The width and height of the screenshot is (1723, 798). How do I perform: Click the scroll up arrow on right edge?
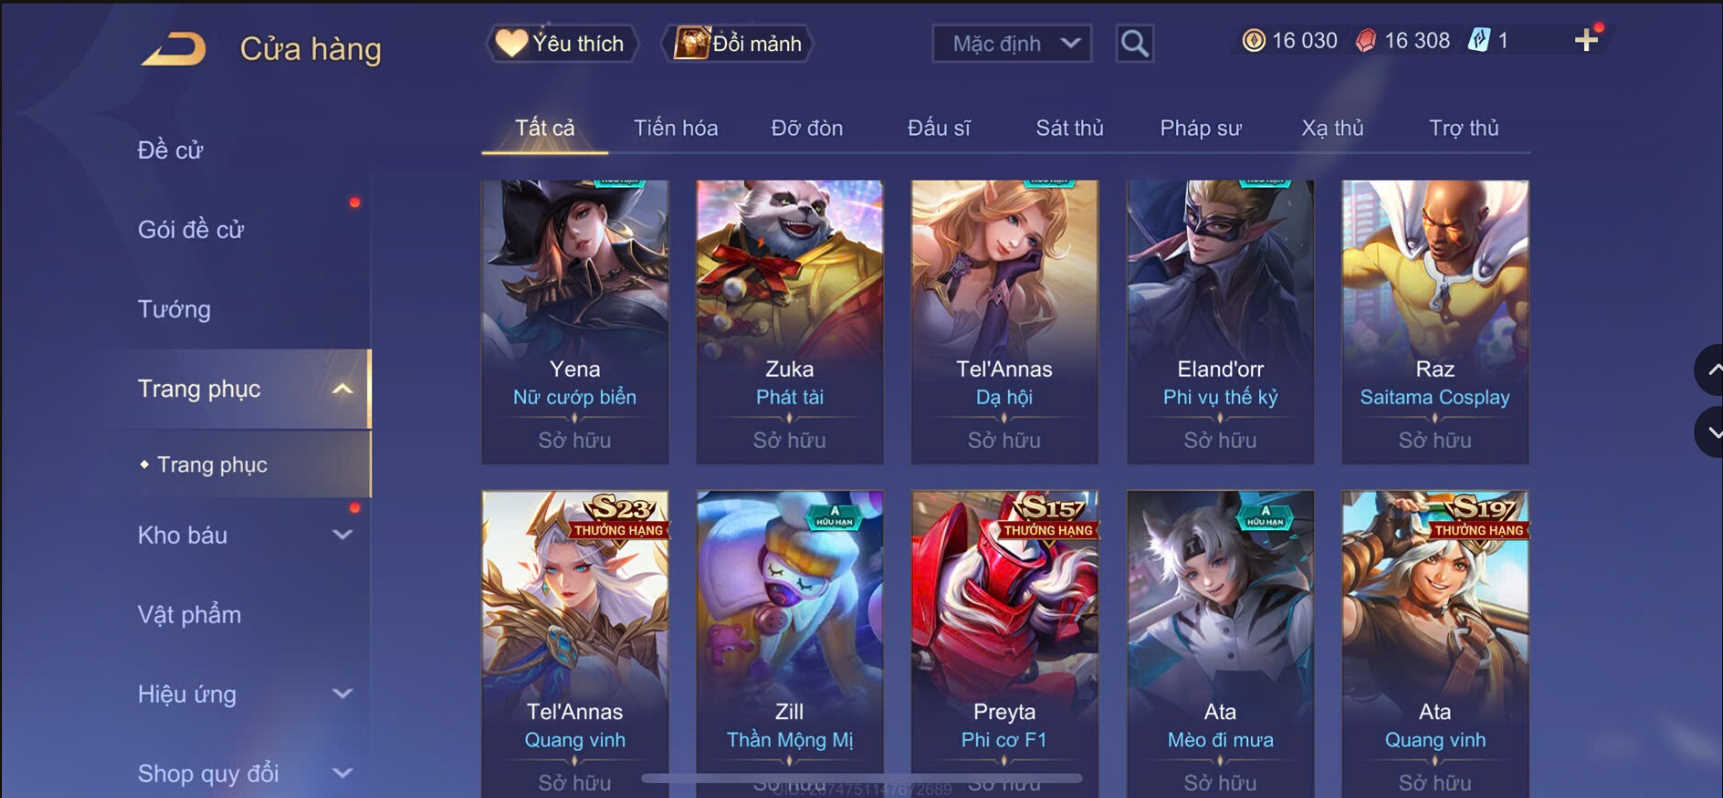tap(1709, 370)
